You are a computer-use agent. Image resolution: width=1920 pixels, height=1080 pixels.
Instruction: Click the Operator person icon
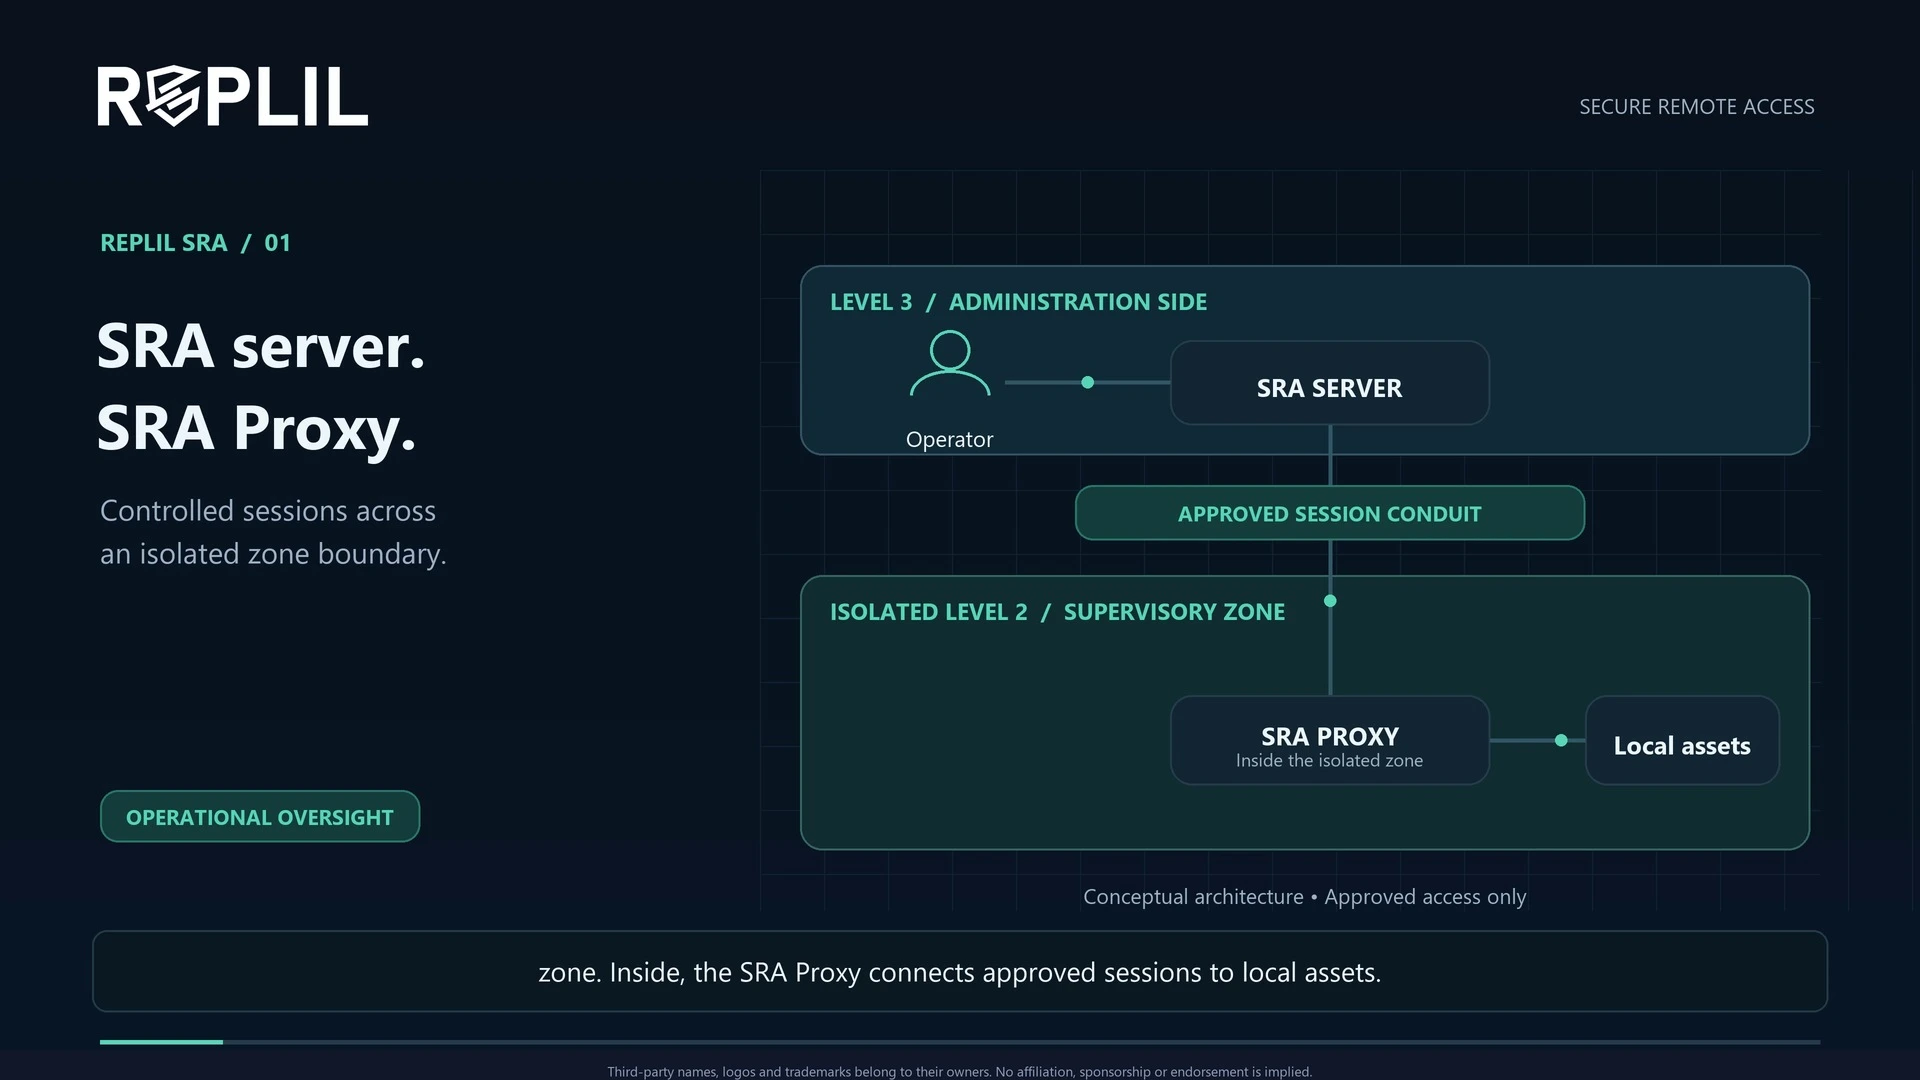tap(950, 363)
